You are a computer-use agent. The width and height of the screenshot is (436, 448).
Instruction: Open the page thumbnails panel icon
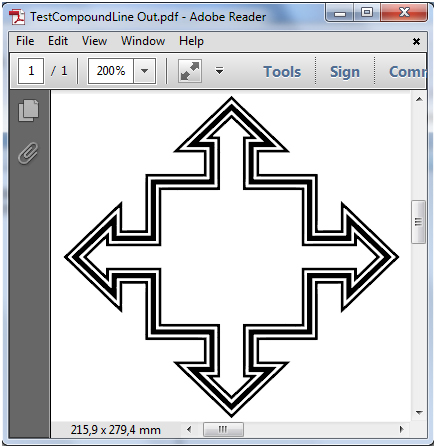coord(28,110)
